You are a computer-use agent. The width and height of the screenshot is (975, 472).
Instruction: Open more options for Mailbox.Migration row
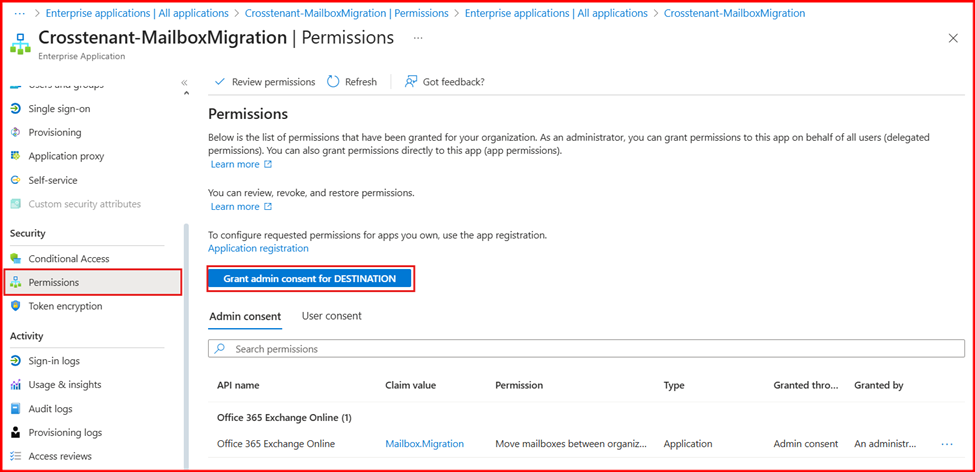(947, 444)
